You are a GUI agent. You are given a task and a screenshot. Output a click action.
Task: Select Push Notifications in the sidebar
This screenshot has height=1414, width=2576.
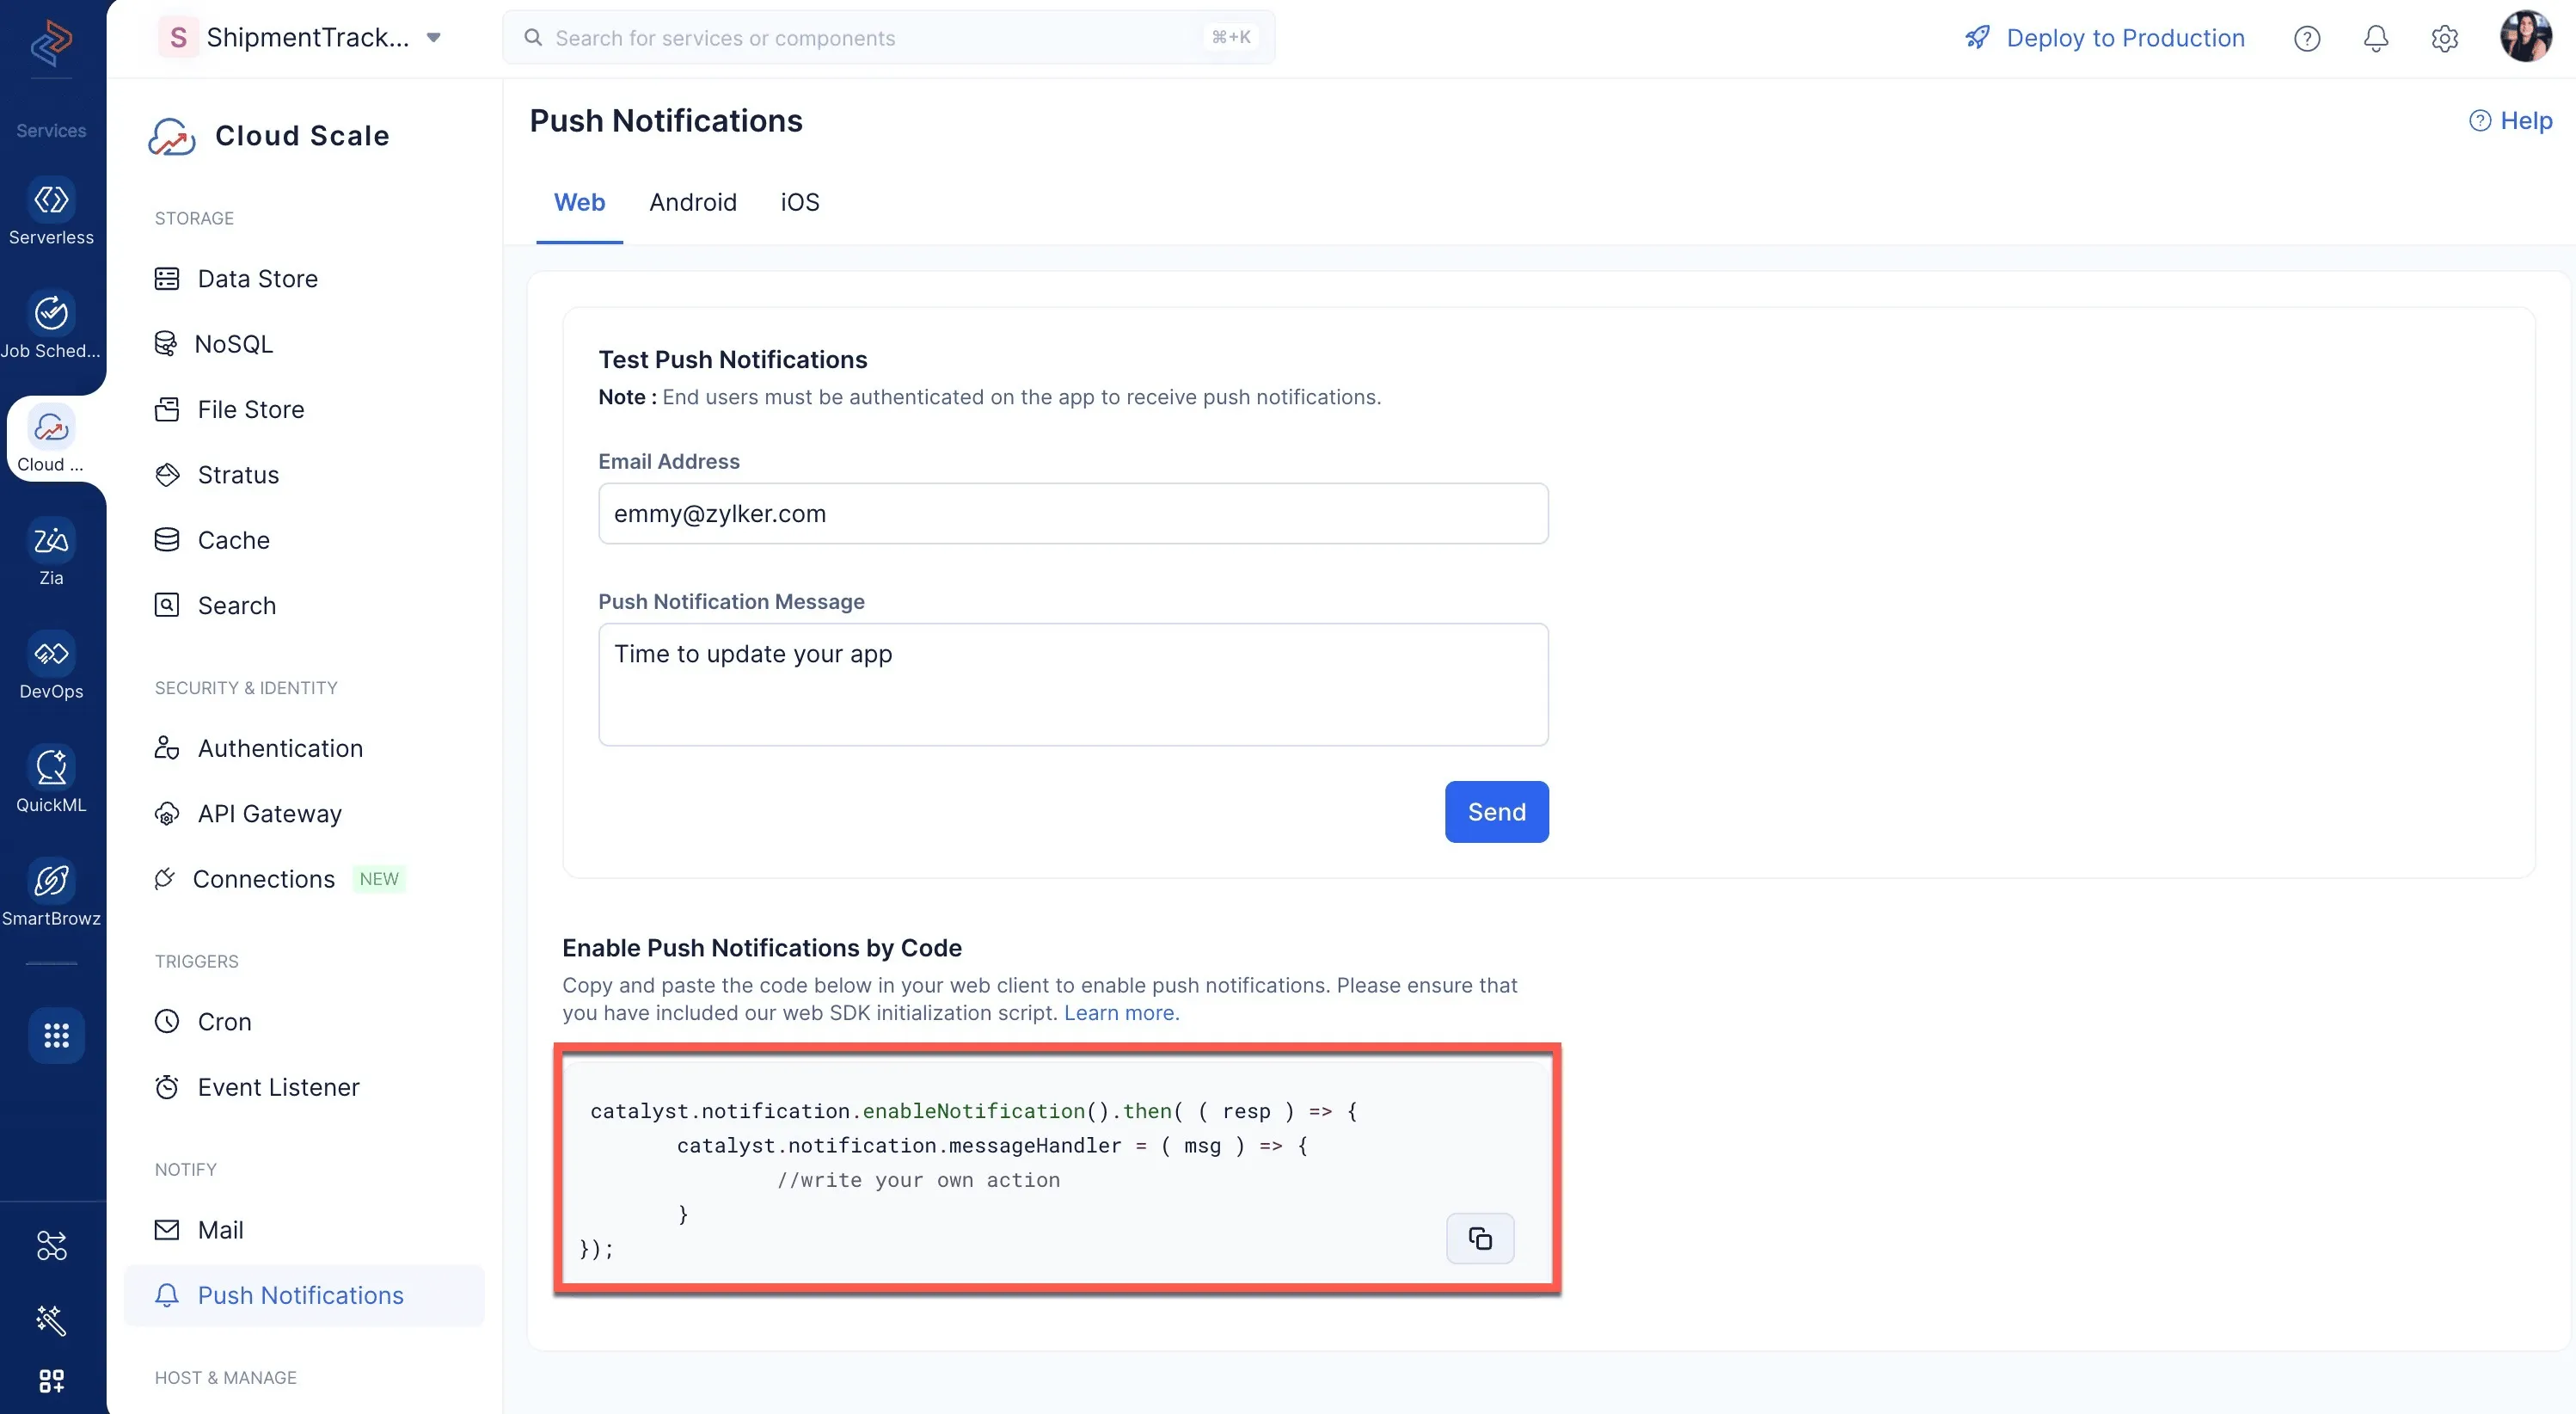pos(303,1296)
